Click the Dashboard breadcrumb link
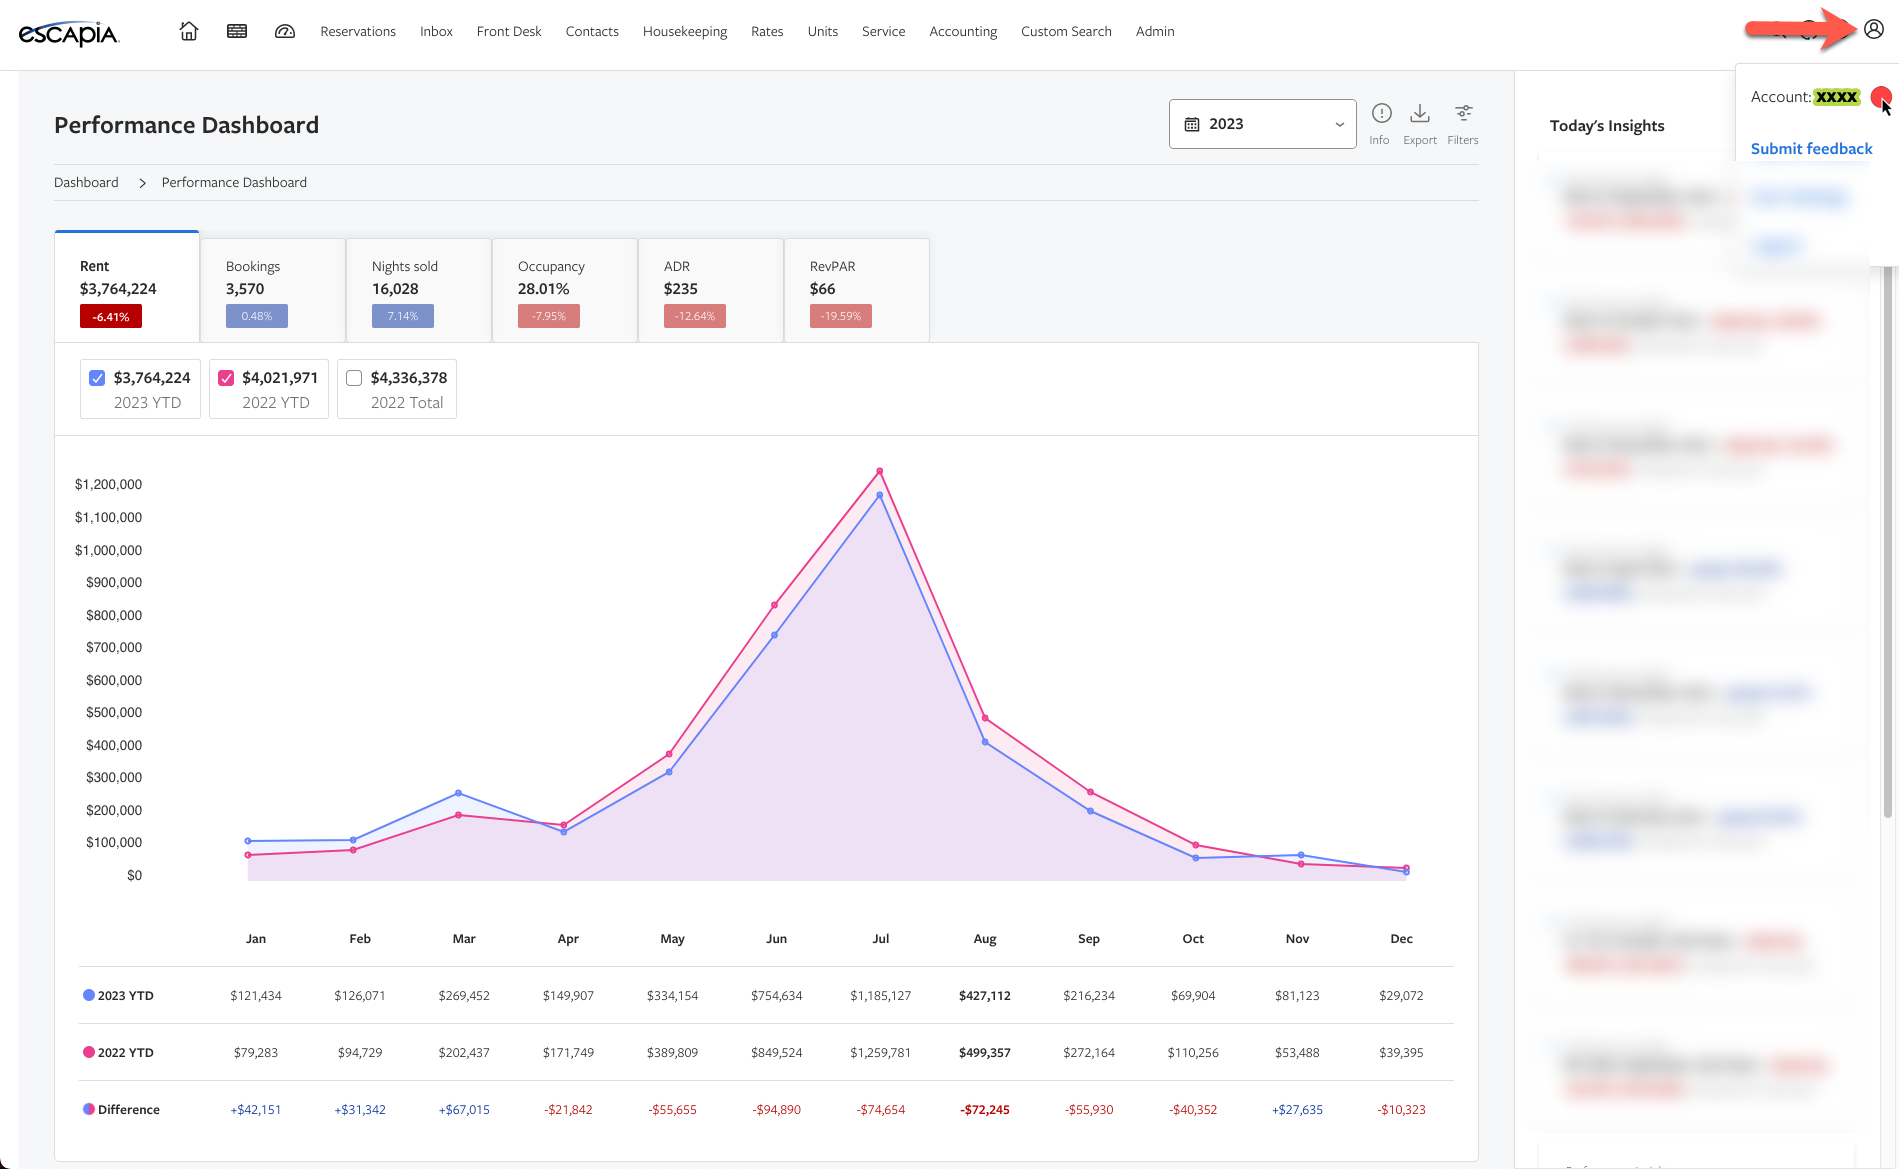Viewport: 1899px width, 1169px height. click(86, 182)
